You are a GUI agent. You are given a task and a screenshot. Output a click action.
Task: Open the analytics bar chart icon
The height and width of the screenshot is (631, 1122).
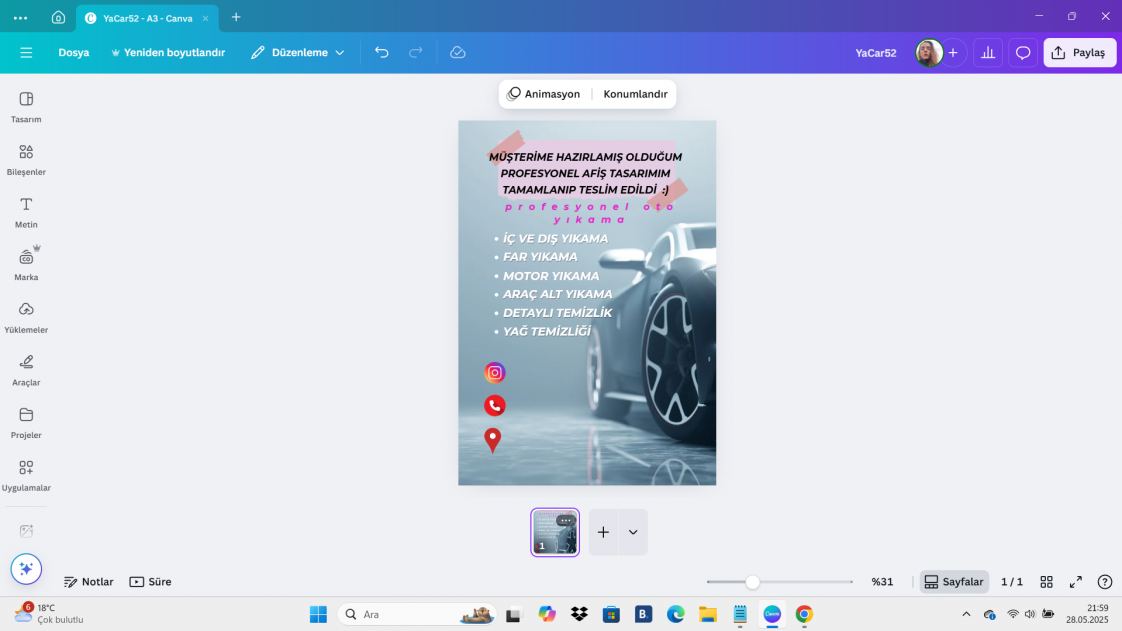point(988,53)
